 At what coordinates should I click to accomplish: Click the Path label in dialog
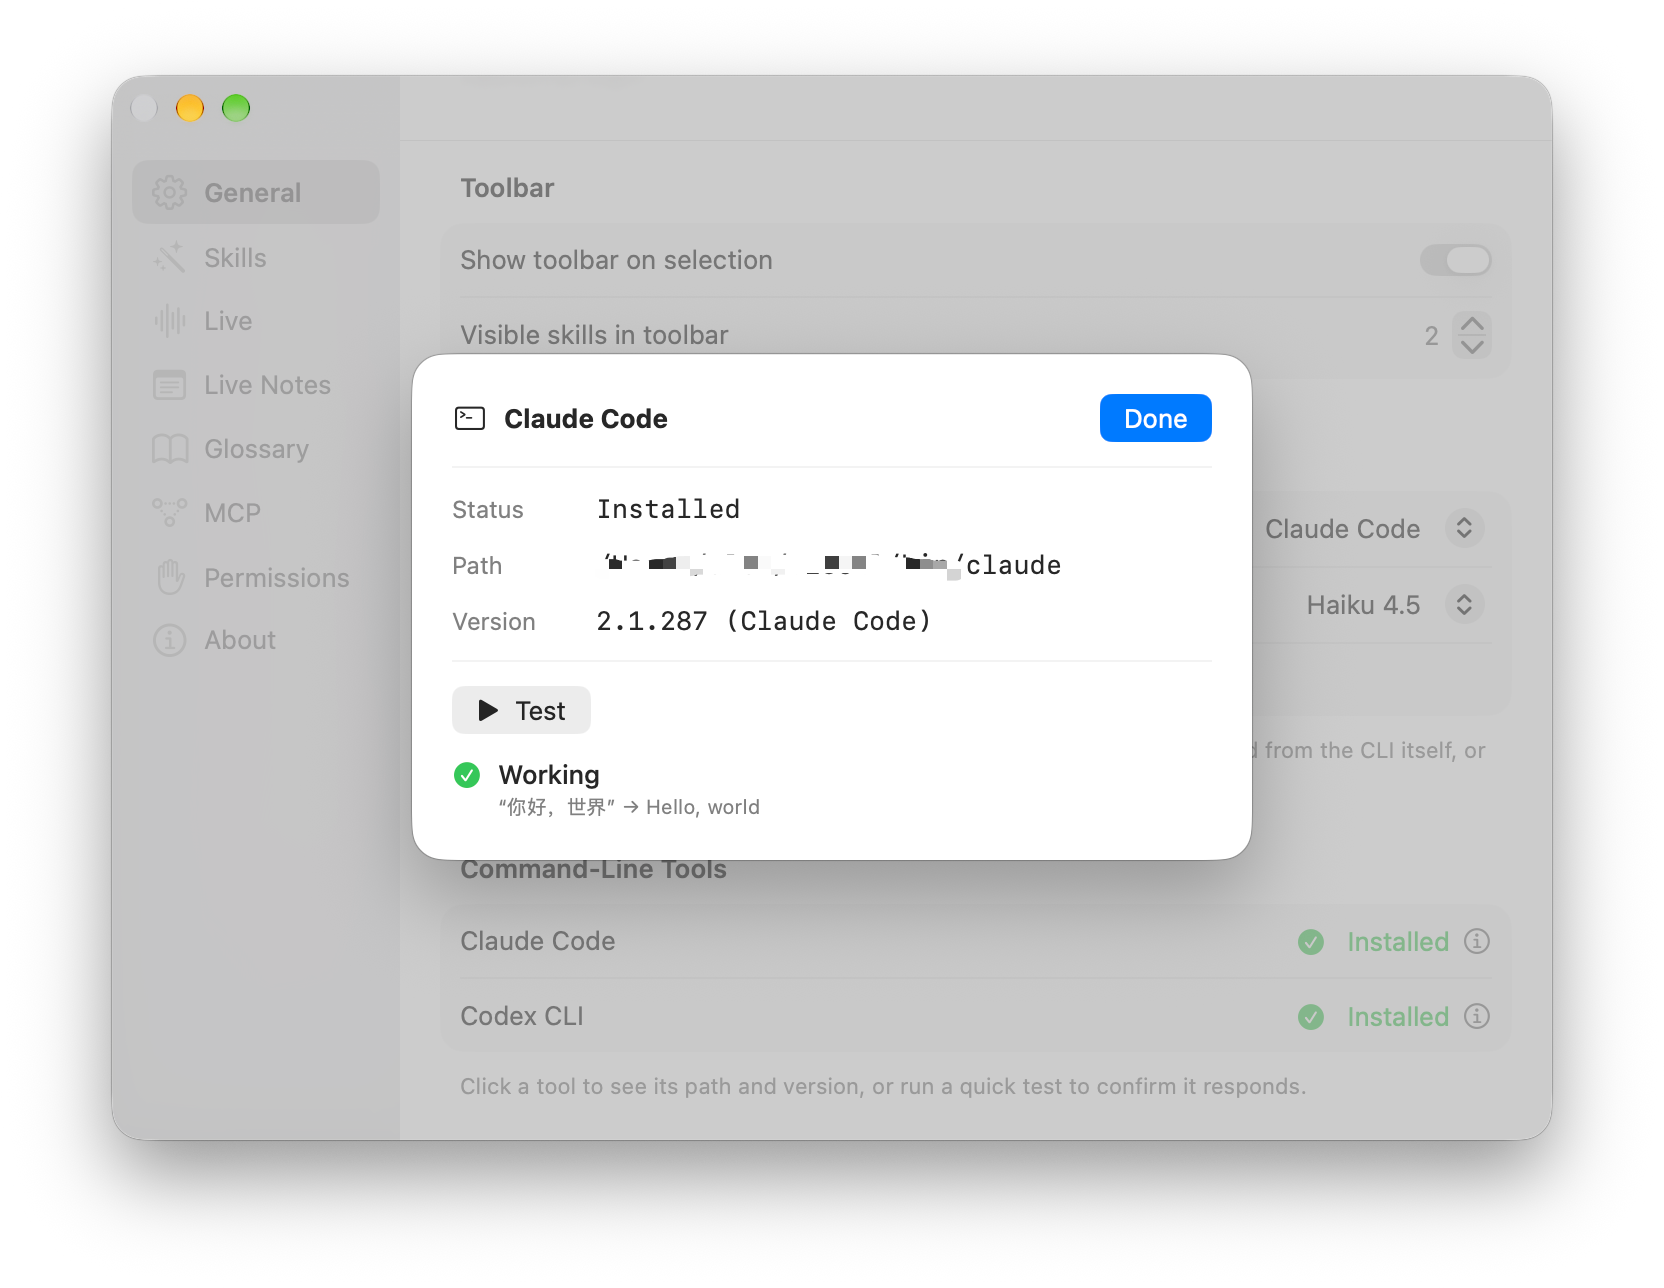477,565
